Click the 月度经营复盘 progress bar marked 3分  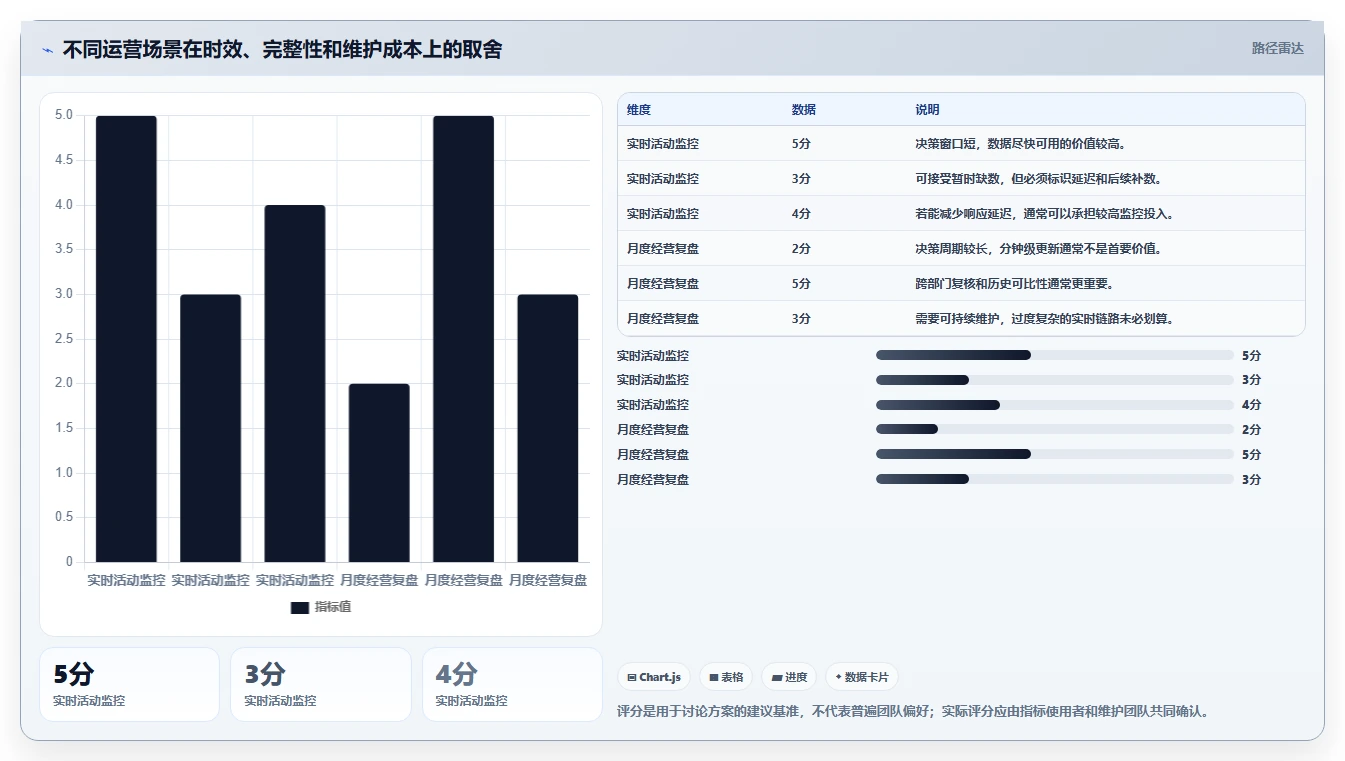[x=1055, y=479]
